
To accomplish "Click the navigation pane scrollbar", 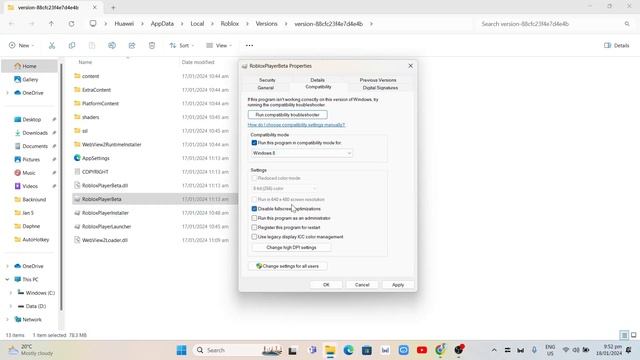I will pos(61,186).
